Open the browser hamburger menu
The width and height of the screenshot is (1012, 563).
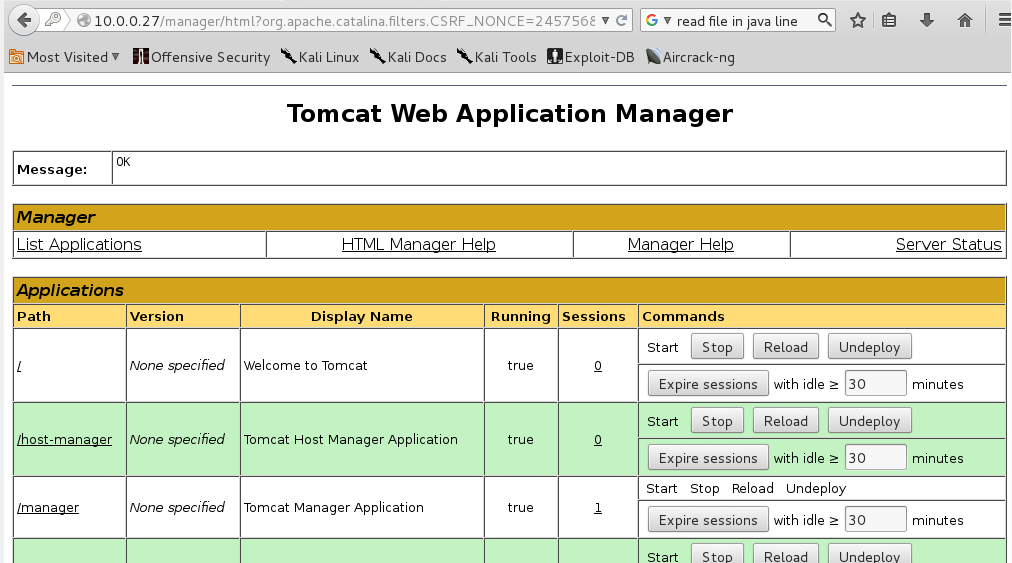point(1004,21)
